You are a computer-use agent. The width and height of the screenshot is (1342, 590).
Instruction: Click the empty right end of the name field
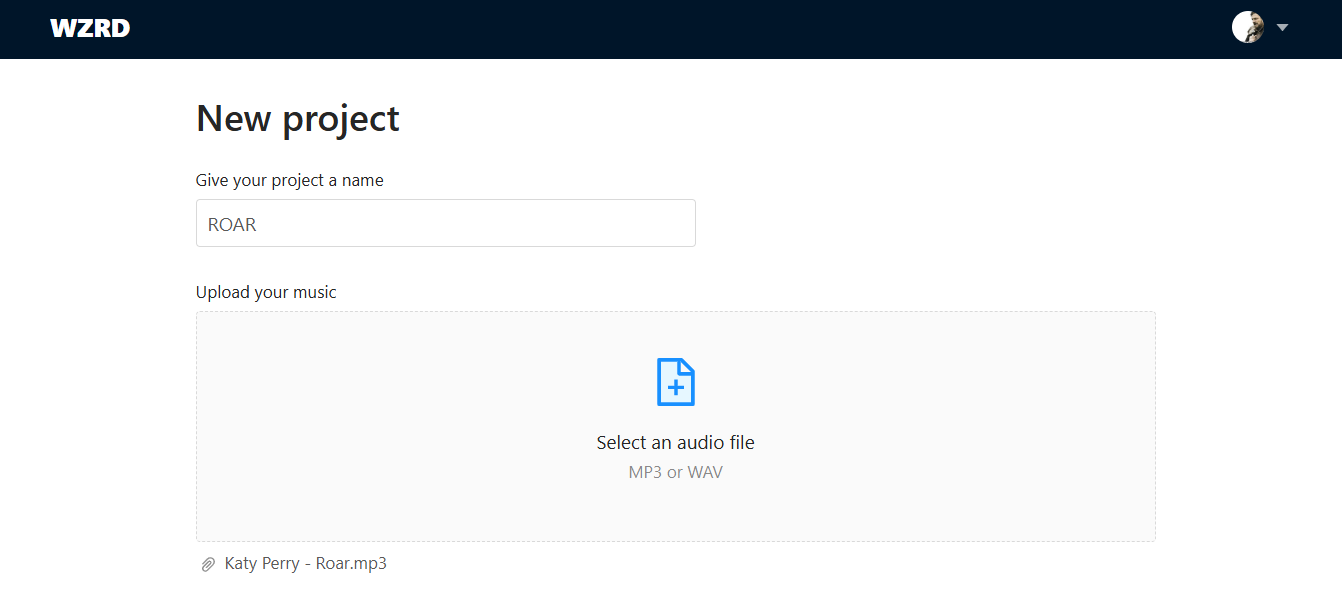click(640, 223)
